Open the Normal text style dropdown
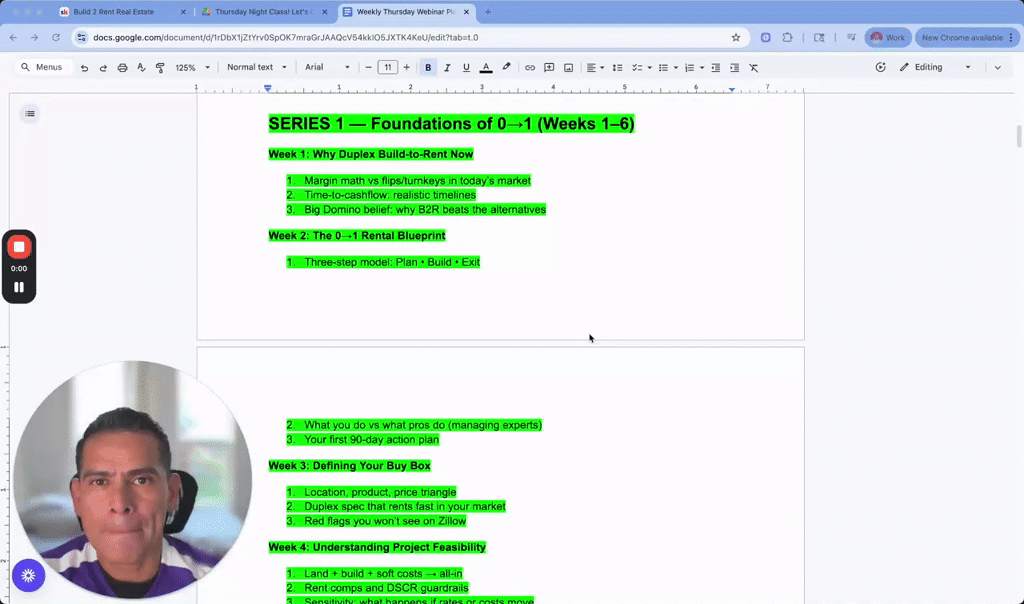1024x604 pixels. 257,67
